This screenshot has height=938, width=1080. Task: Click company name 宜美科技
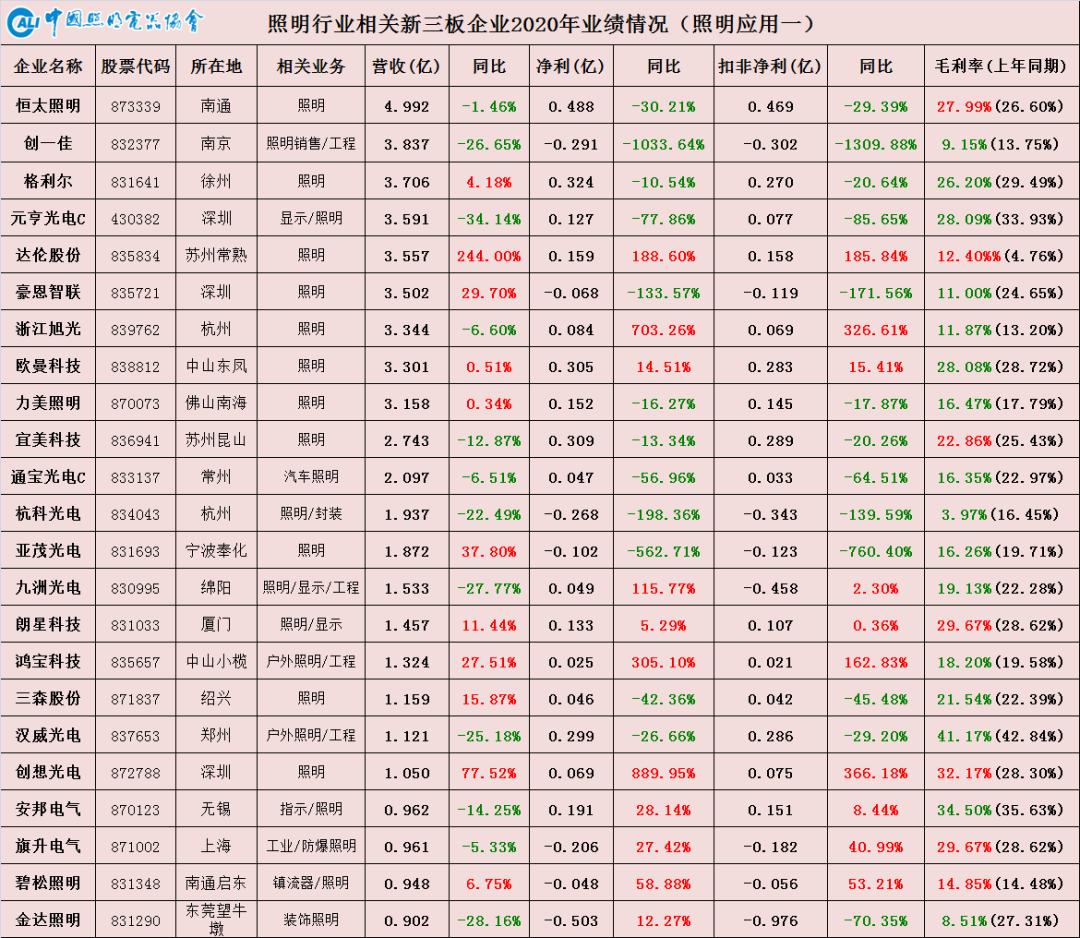48,440
